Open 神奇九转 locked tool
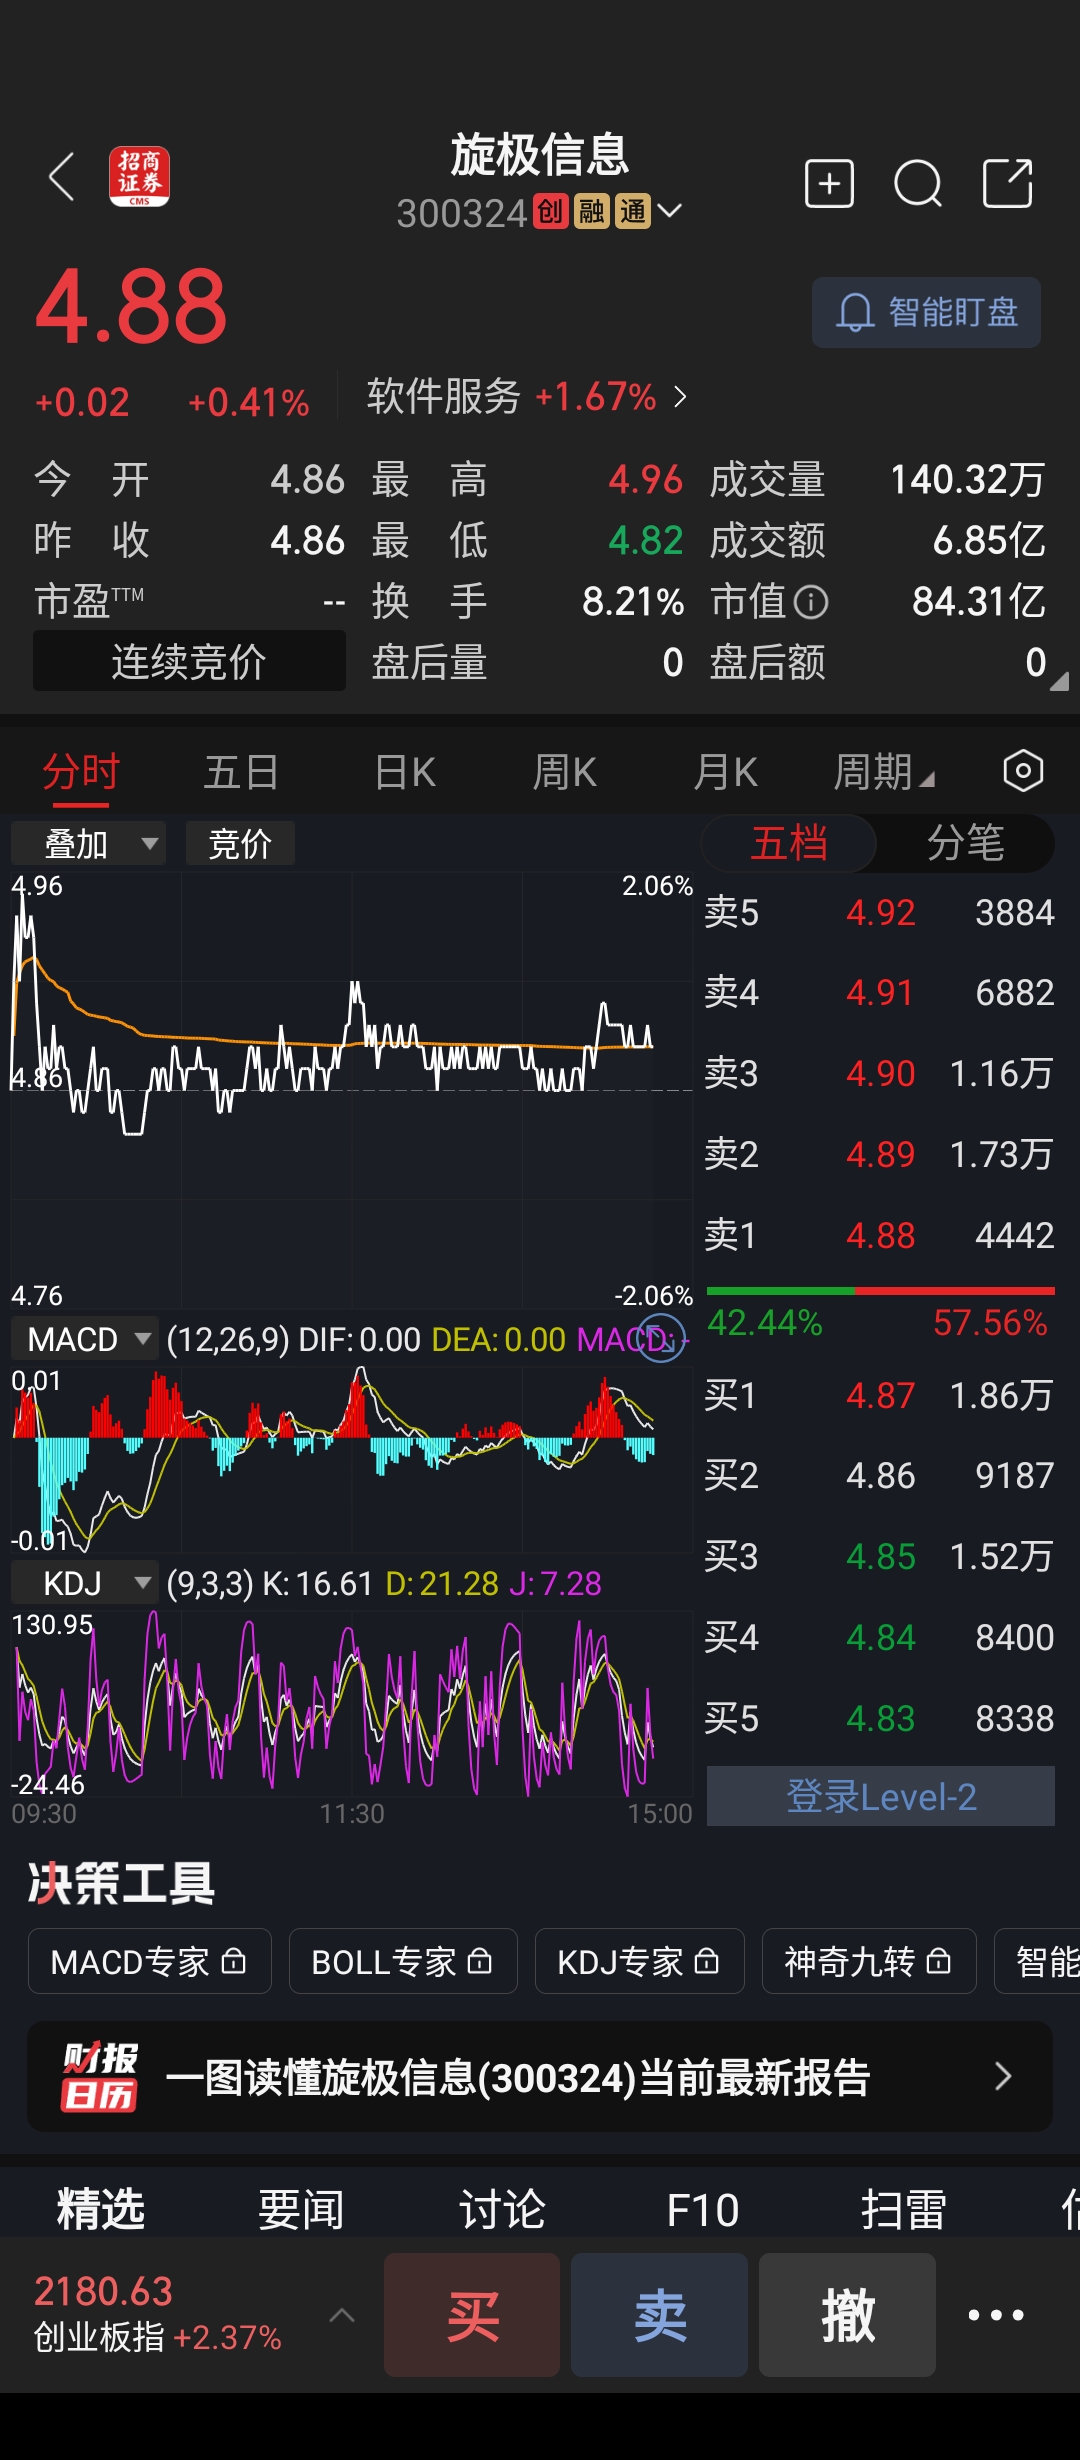The height and width of the screenshot is (2460, 1080). (868, 1961)
